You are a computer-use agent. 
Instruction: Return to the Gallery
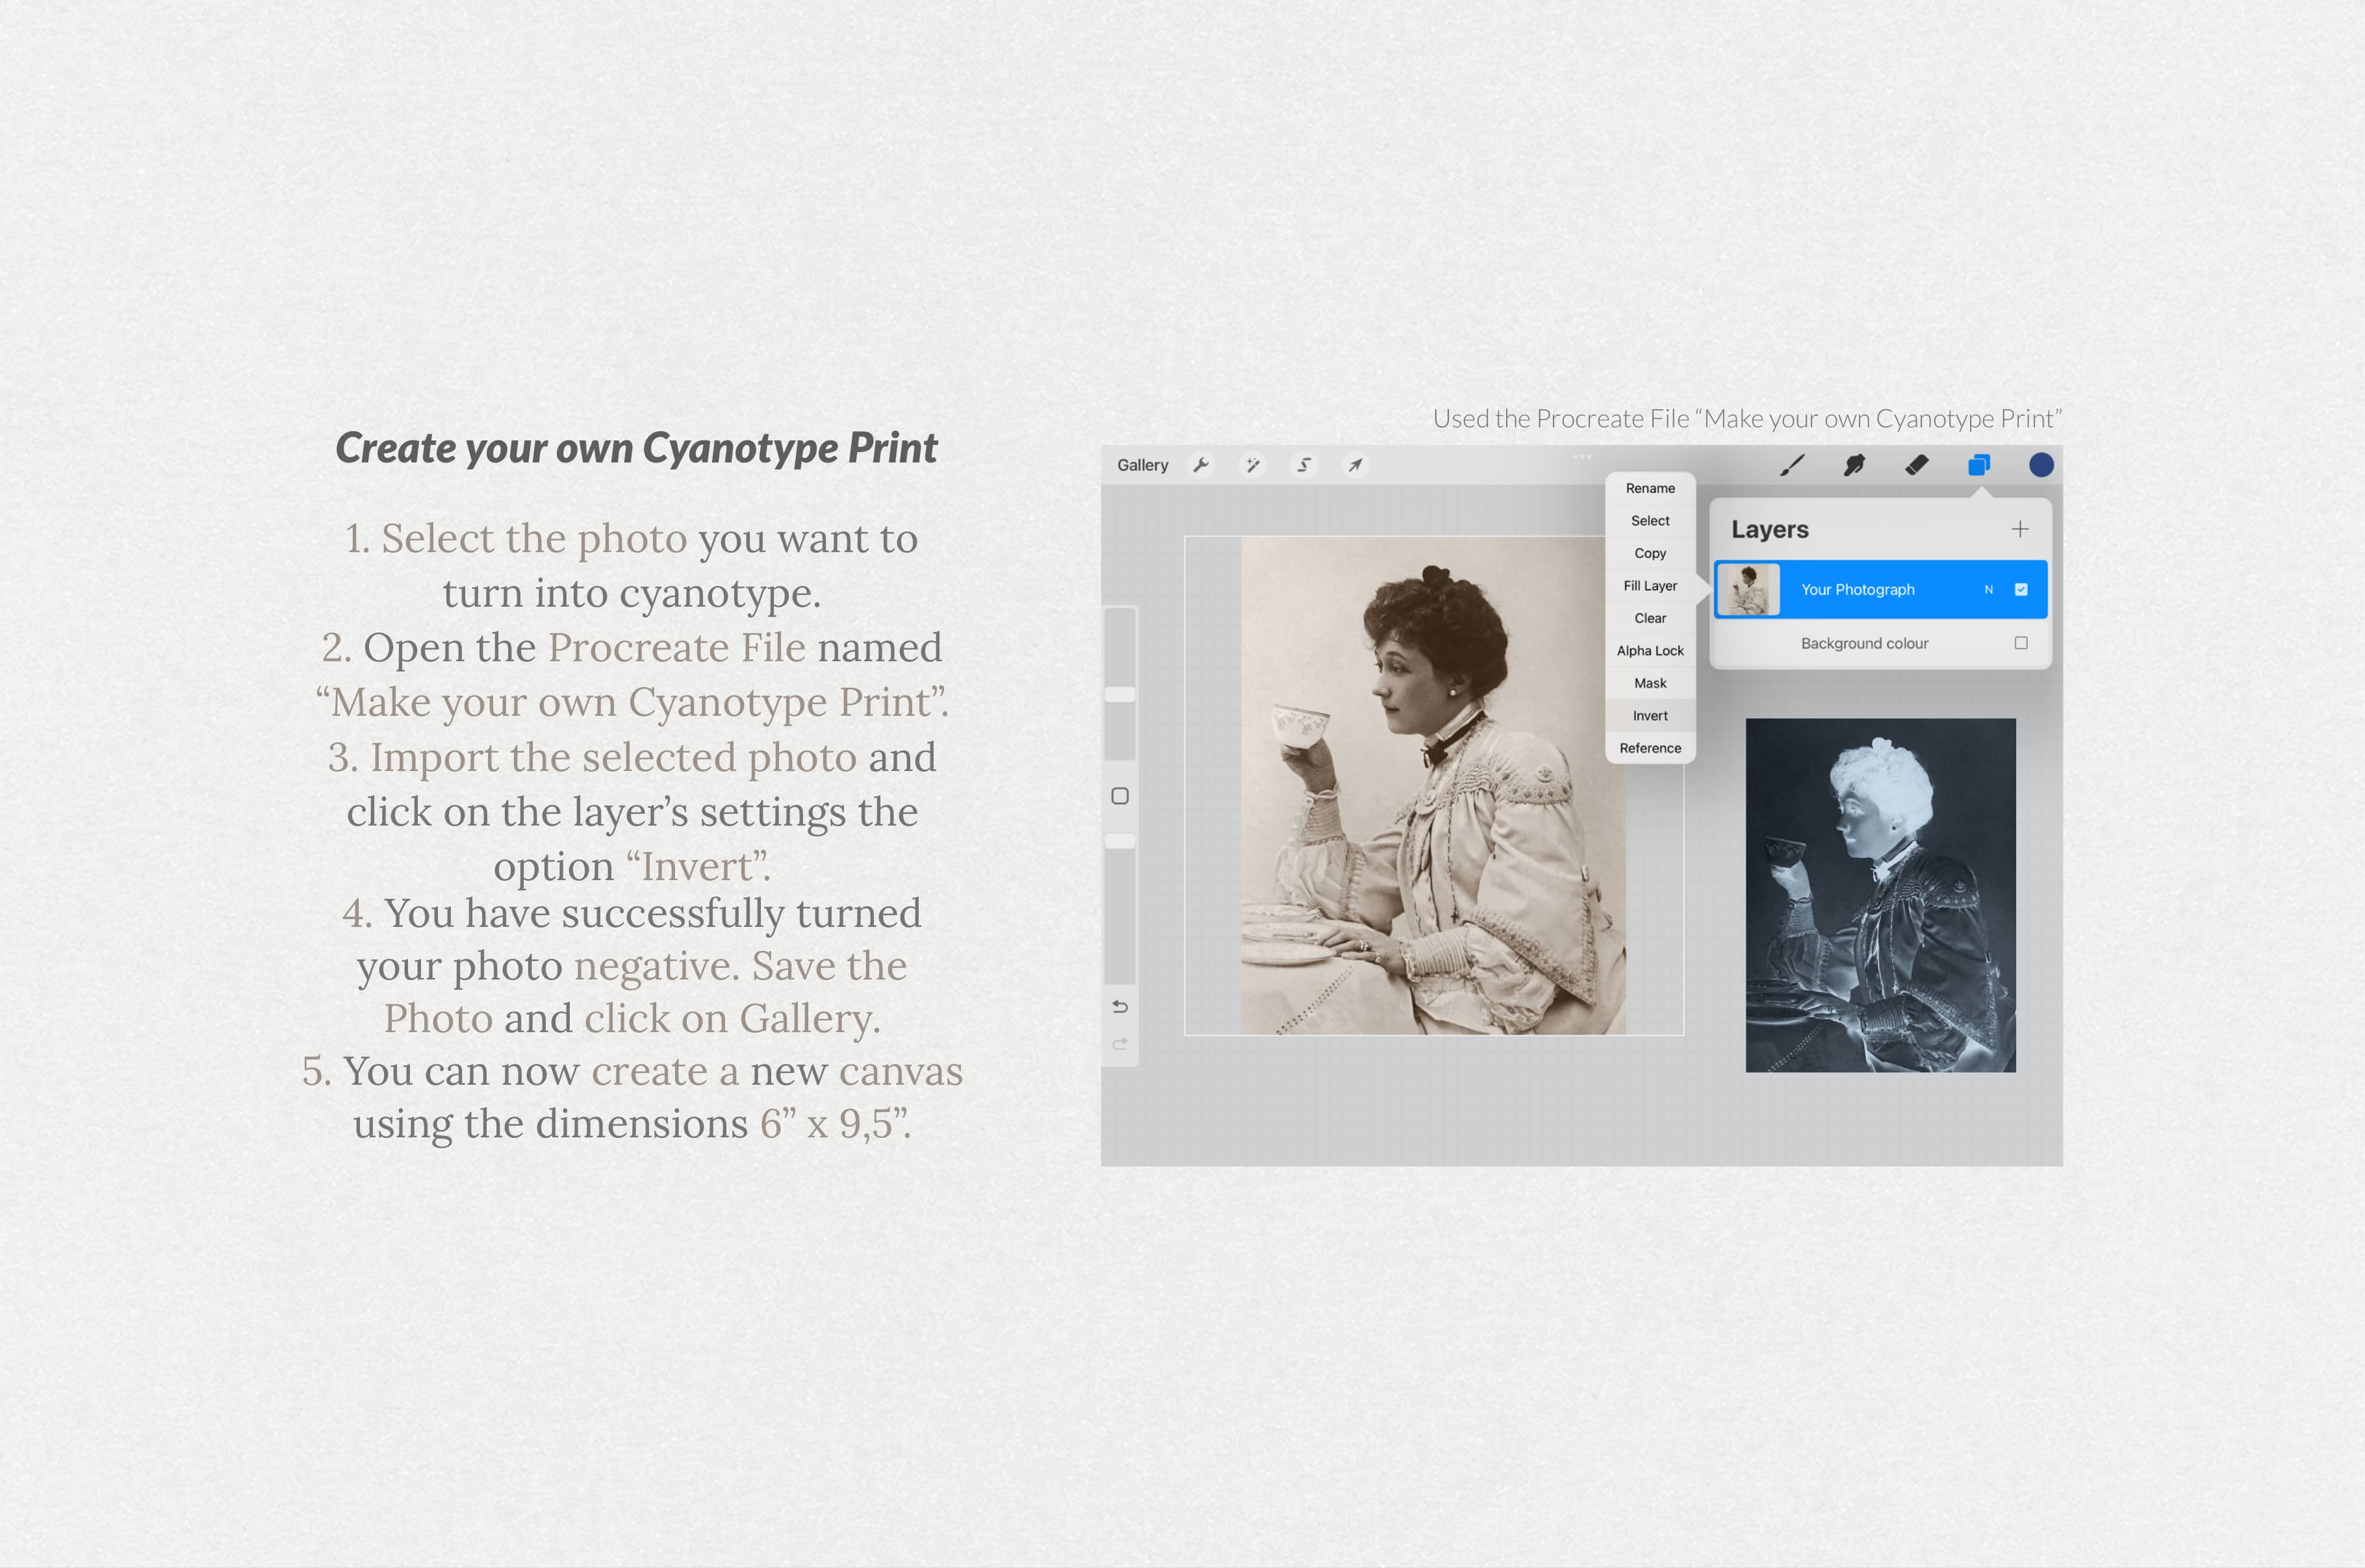click(x=1142, y=465)
